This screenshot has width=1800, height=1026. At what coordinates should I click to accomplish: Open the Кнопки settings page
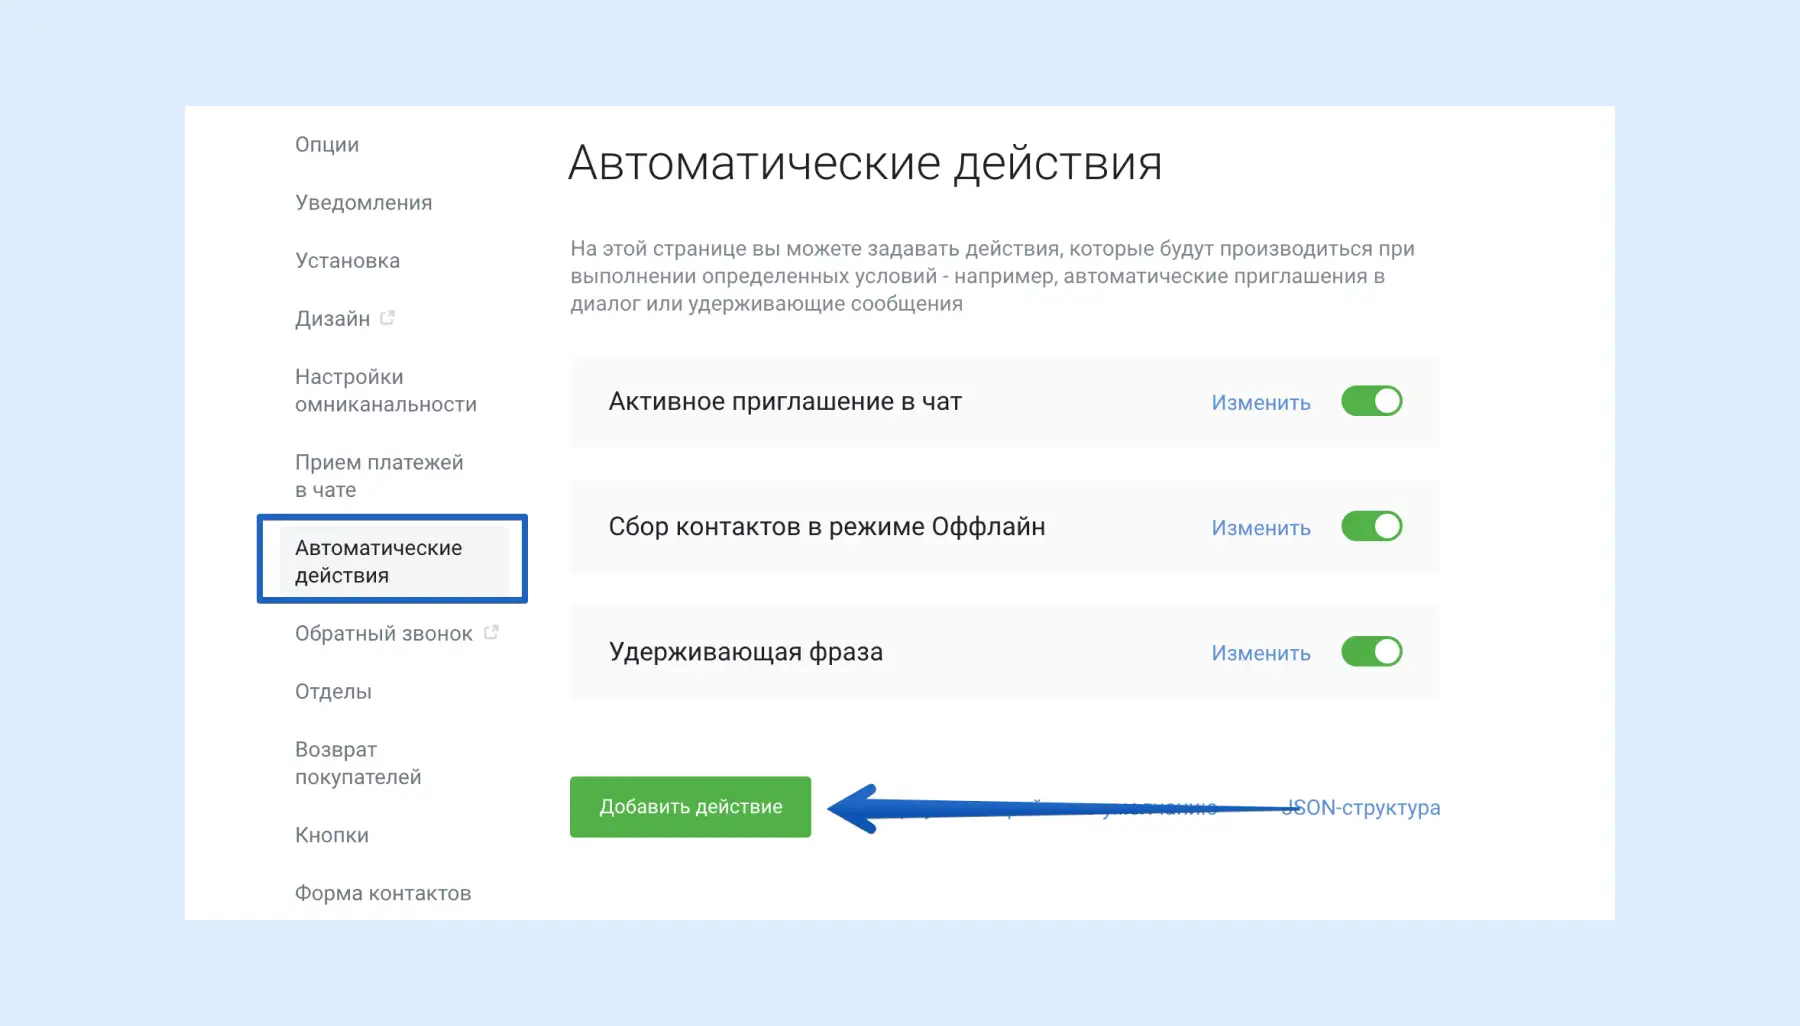tap(331, 835)
